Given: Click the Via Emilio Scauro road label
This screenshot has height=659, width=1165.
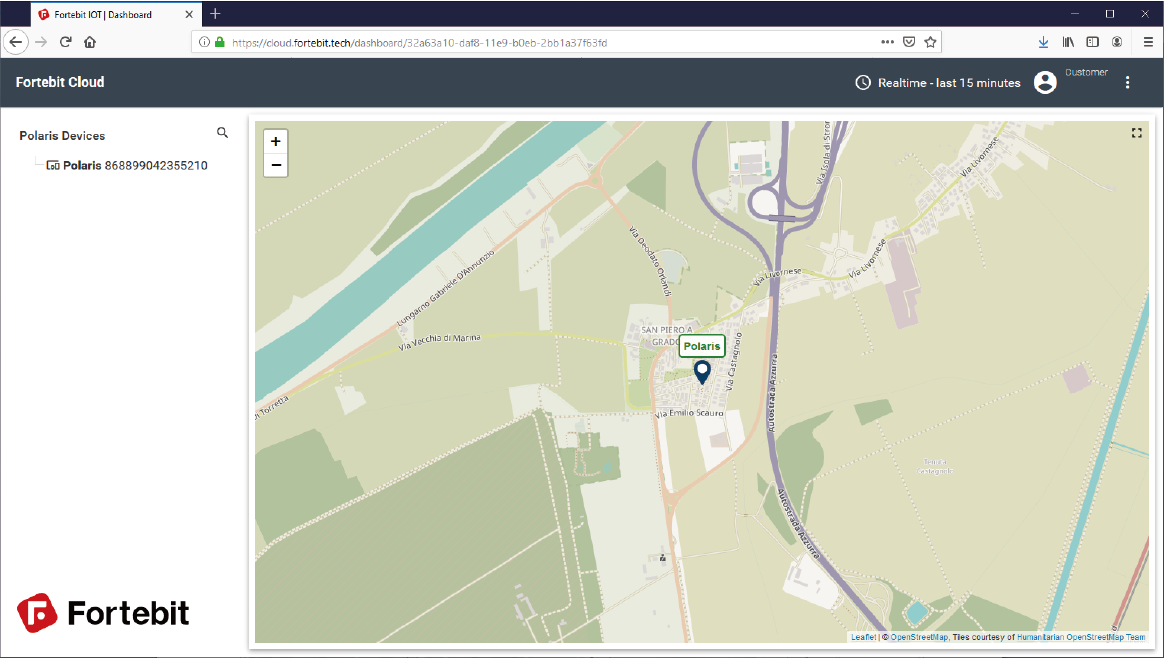Looking at the screenshot, I should coord(689,414).
